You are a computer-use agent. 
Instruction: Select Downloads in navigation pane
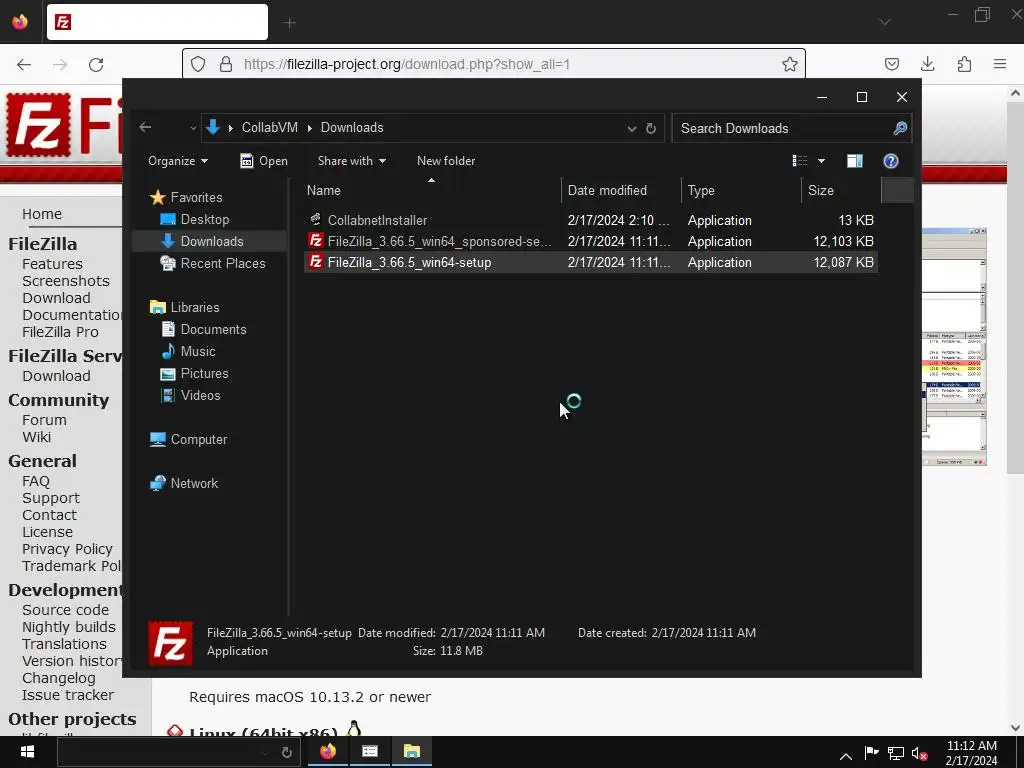click(212, 241)
